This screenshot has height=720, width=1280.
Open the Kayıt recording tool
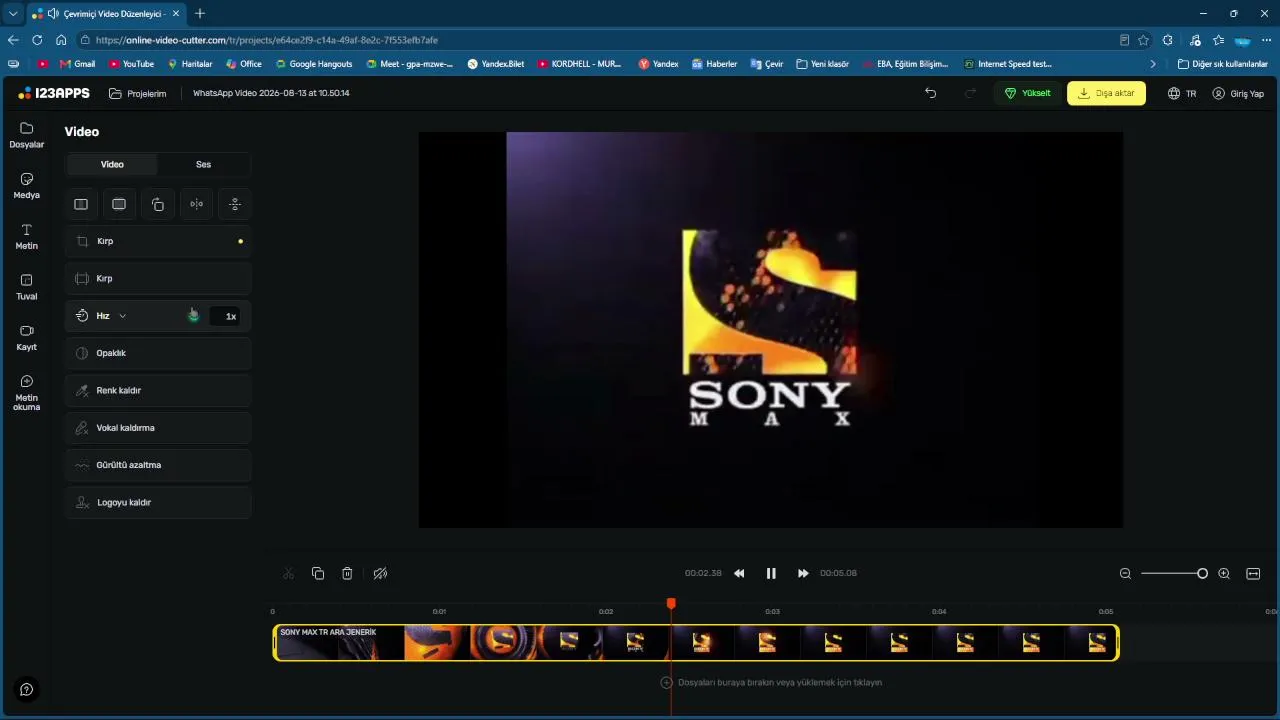(27, 338)
